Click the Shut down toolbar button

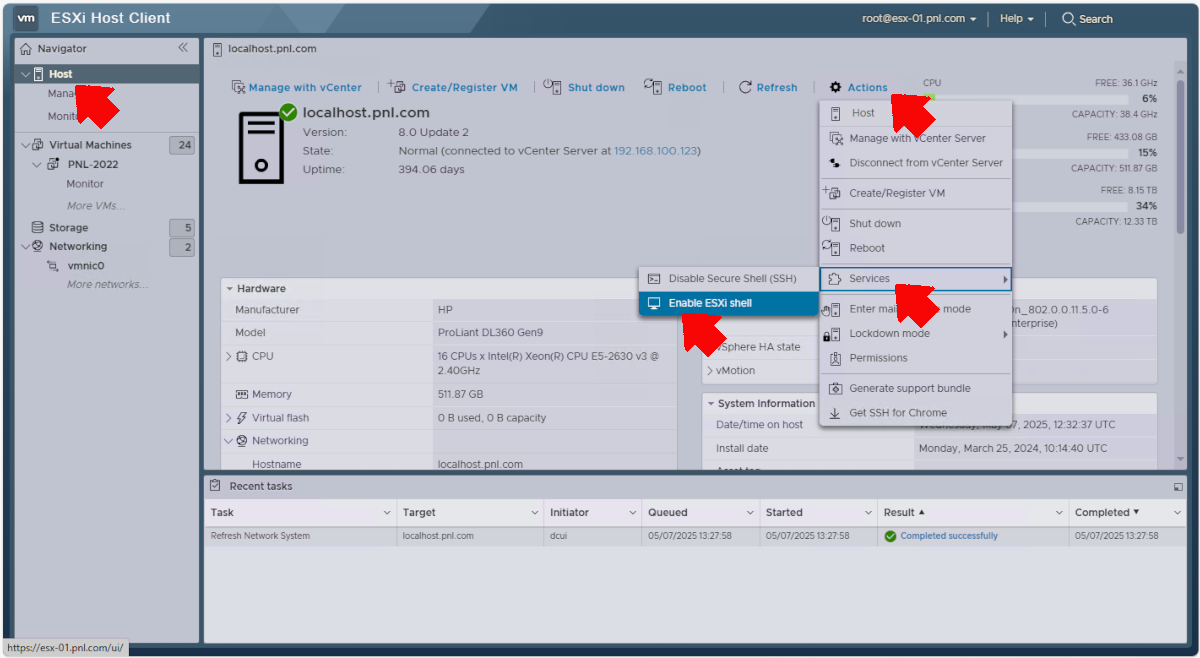(584, 87)
